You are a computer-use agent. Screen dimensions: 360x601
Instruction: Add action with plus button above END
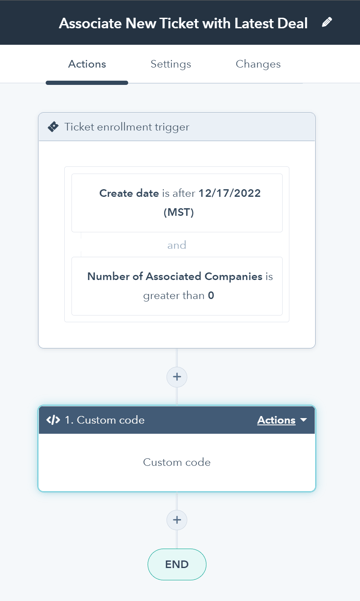pyautogui.click(x=177, y=520)
